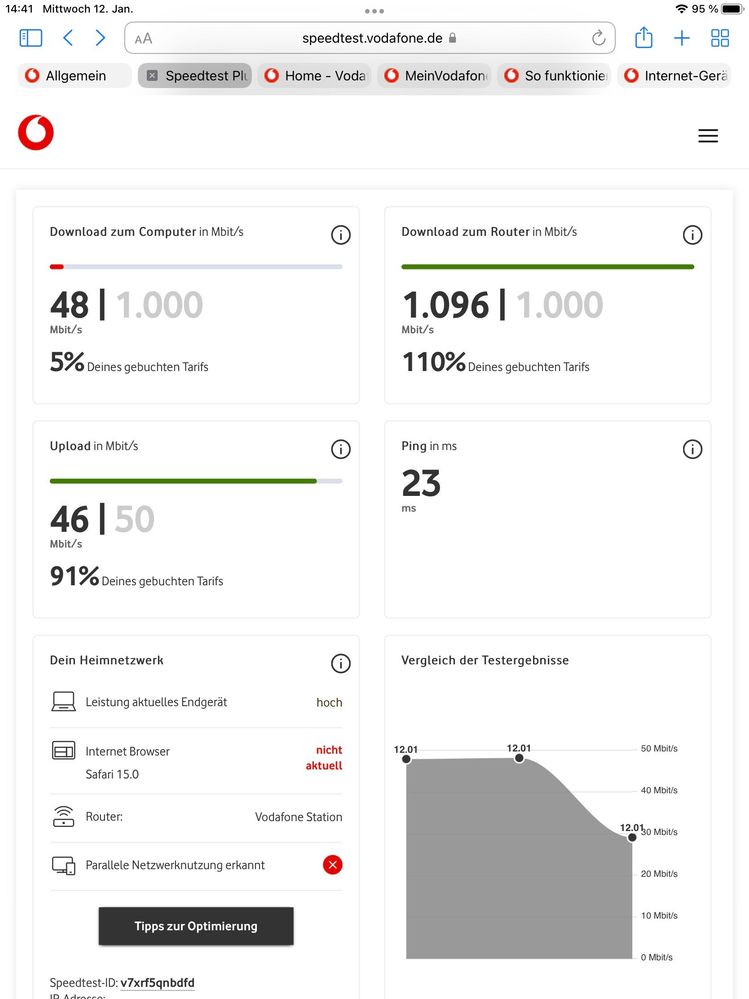
Task: Tap the speedtest.vodafone.de address field
Action: point(370,38)
